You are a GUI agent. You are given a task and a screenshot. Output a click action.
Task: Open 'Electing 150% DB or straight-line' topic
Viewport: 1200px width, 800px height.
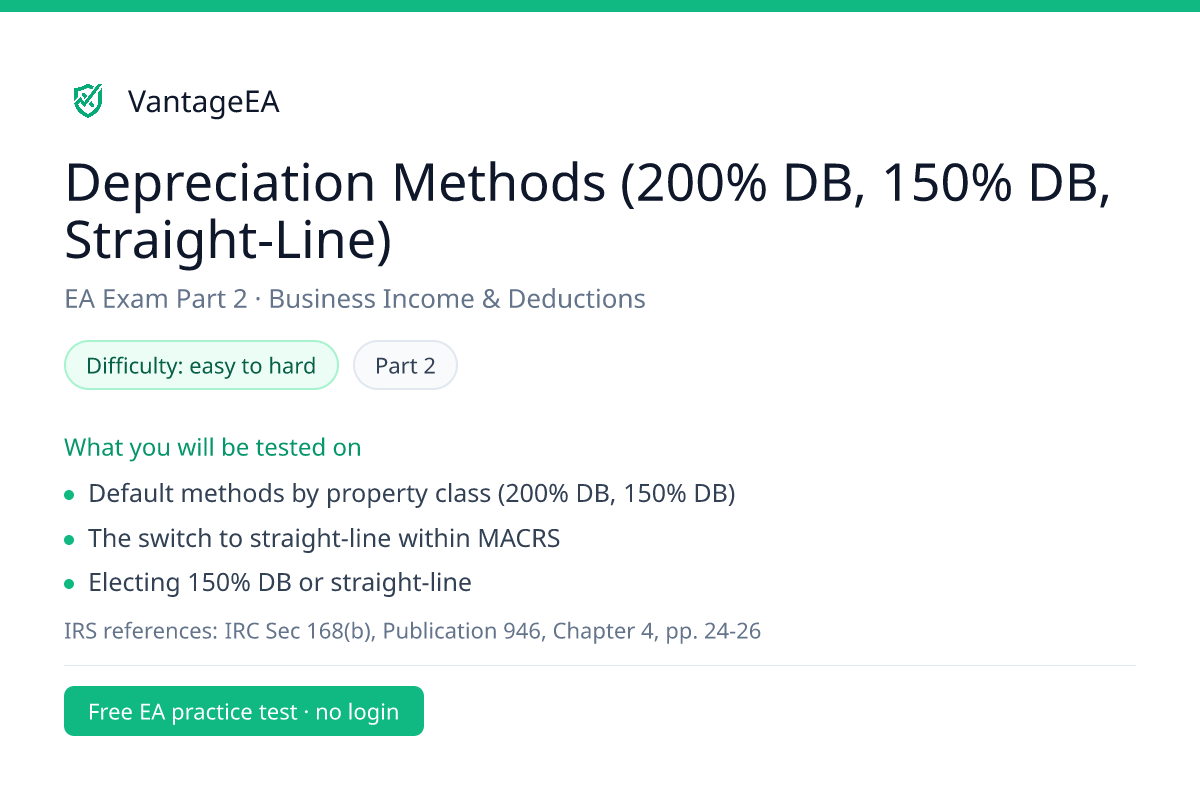280,583
